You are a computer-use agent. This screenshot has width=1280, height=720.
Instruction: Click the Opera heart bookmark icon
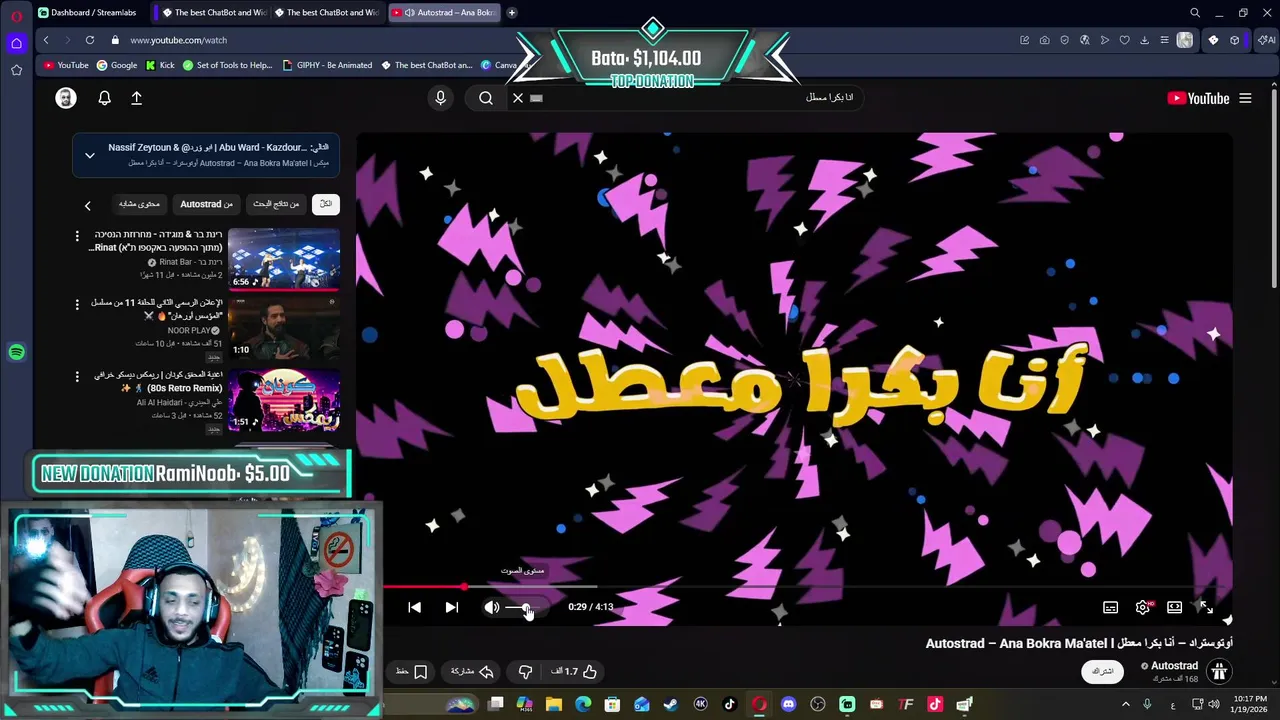(x=1124, y=40)
